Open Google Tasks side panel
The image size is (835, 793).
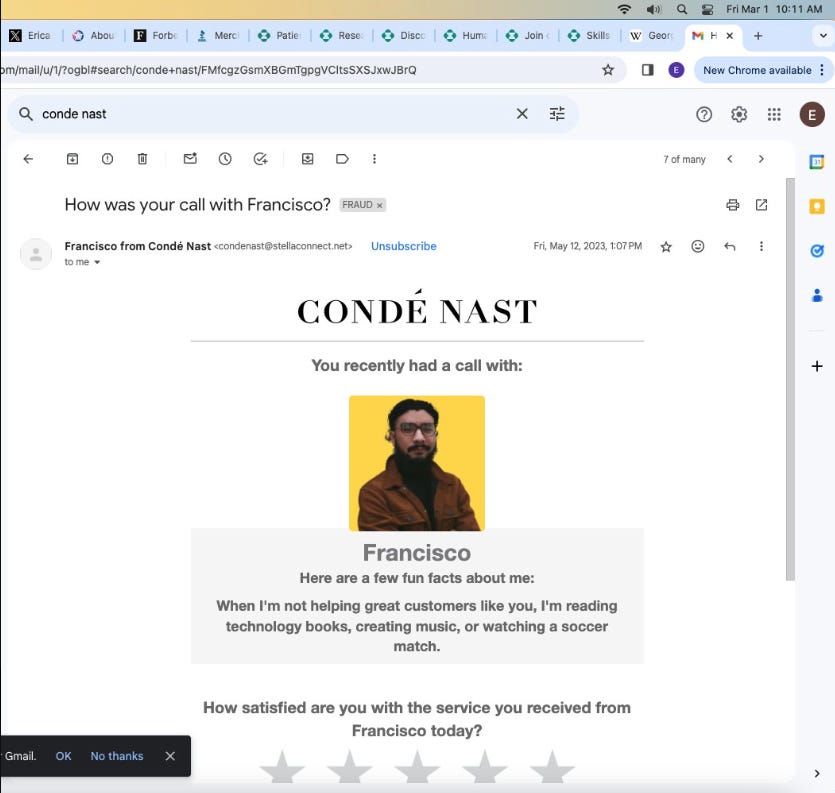(x=816, y=250)
